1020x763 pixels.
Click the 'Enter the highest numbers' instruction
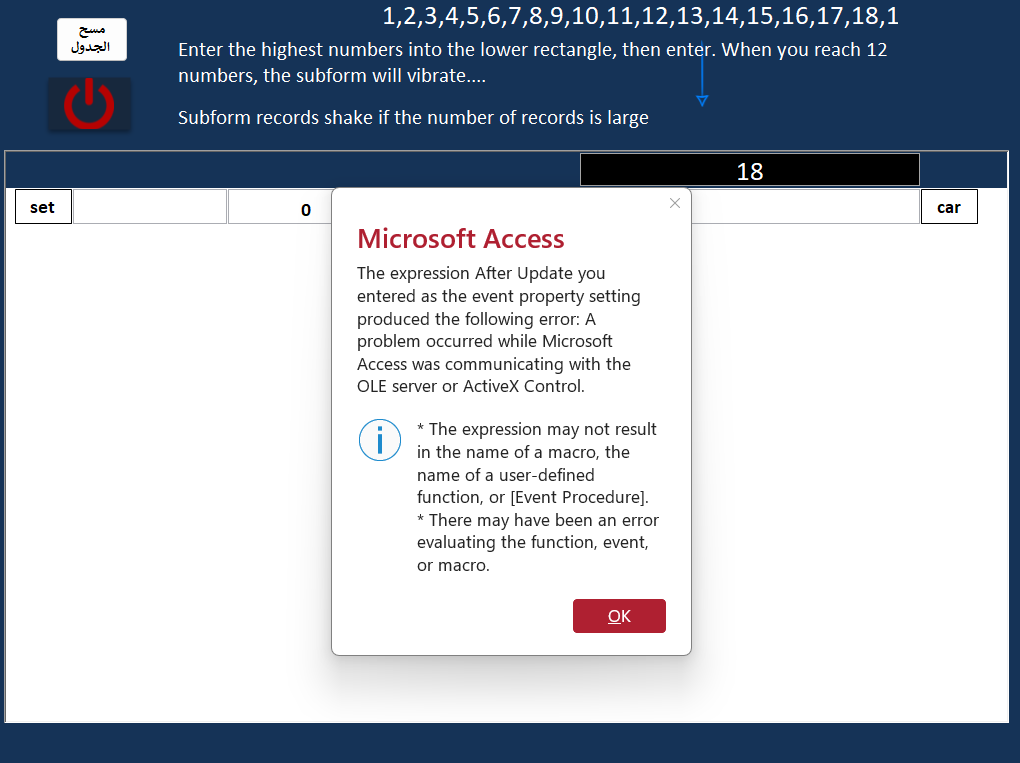532,62
